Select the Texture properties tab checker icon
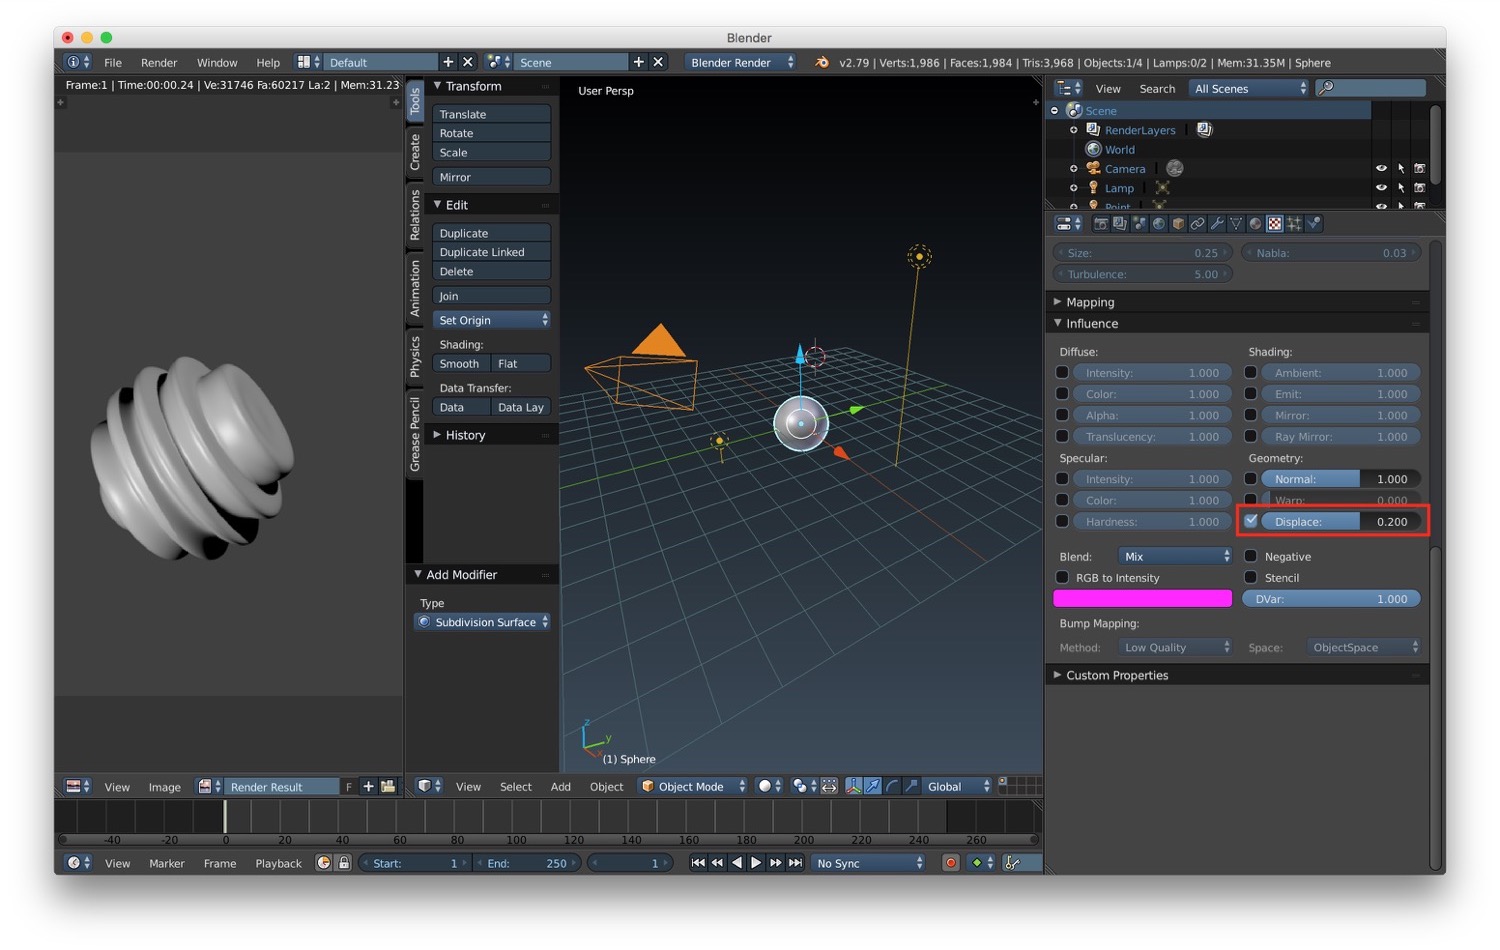 coord(1275,224)
